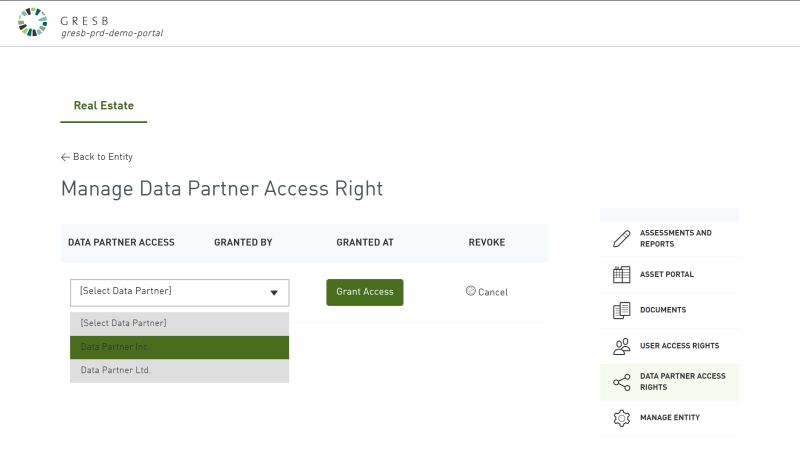
Task: Click the REVOKE column header
Action: point(487,243)
